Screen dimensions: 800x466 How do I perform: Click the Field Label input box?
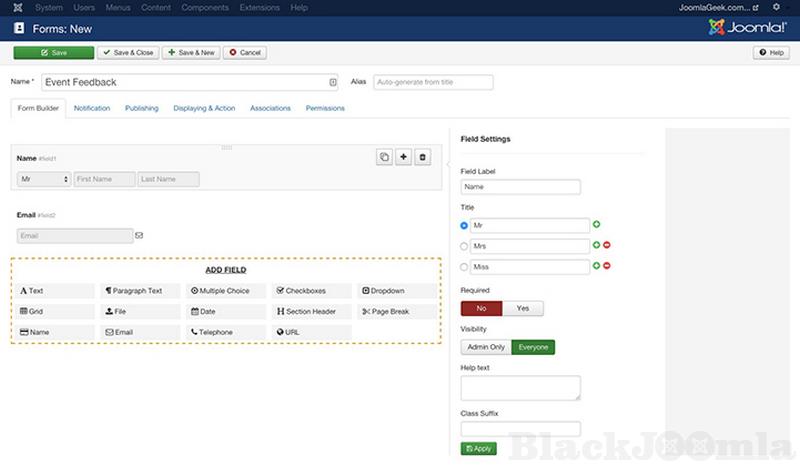click(520, 187)
